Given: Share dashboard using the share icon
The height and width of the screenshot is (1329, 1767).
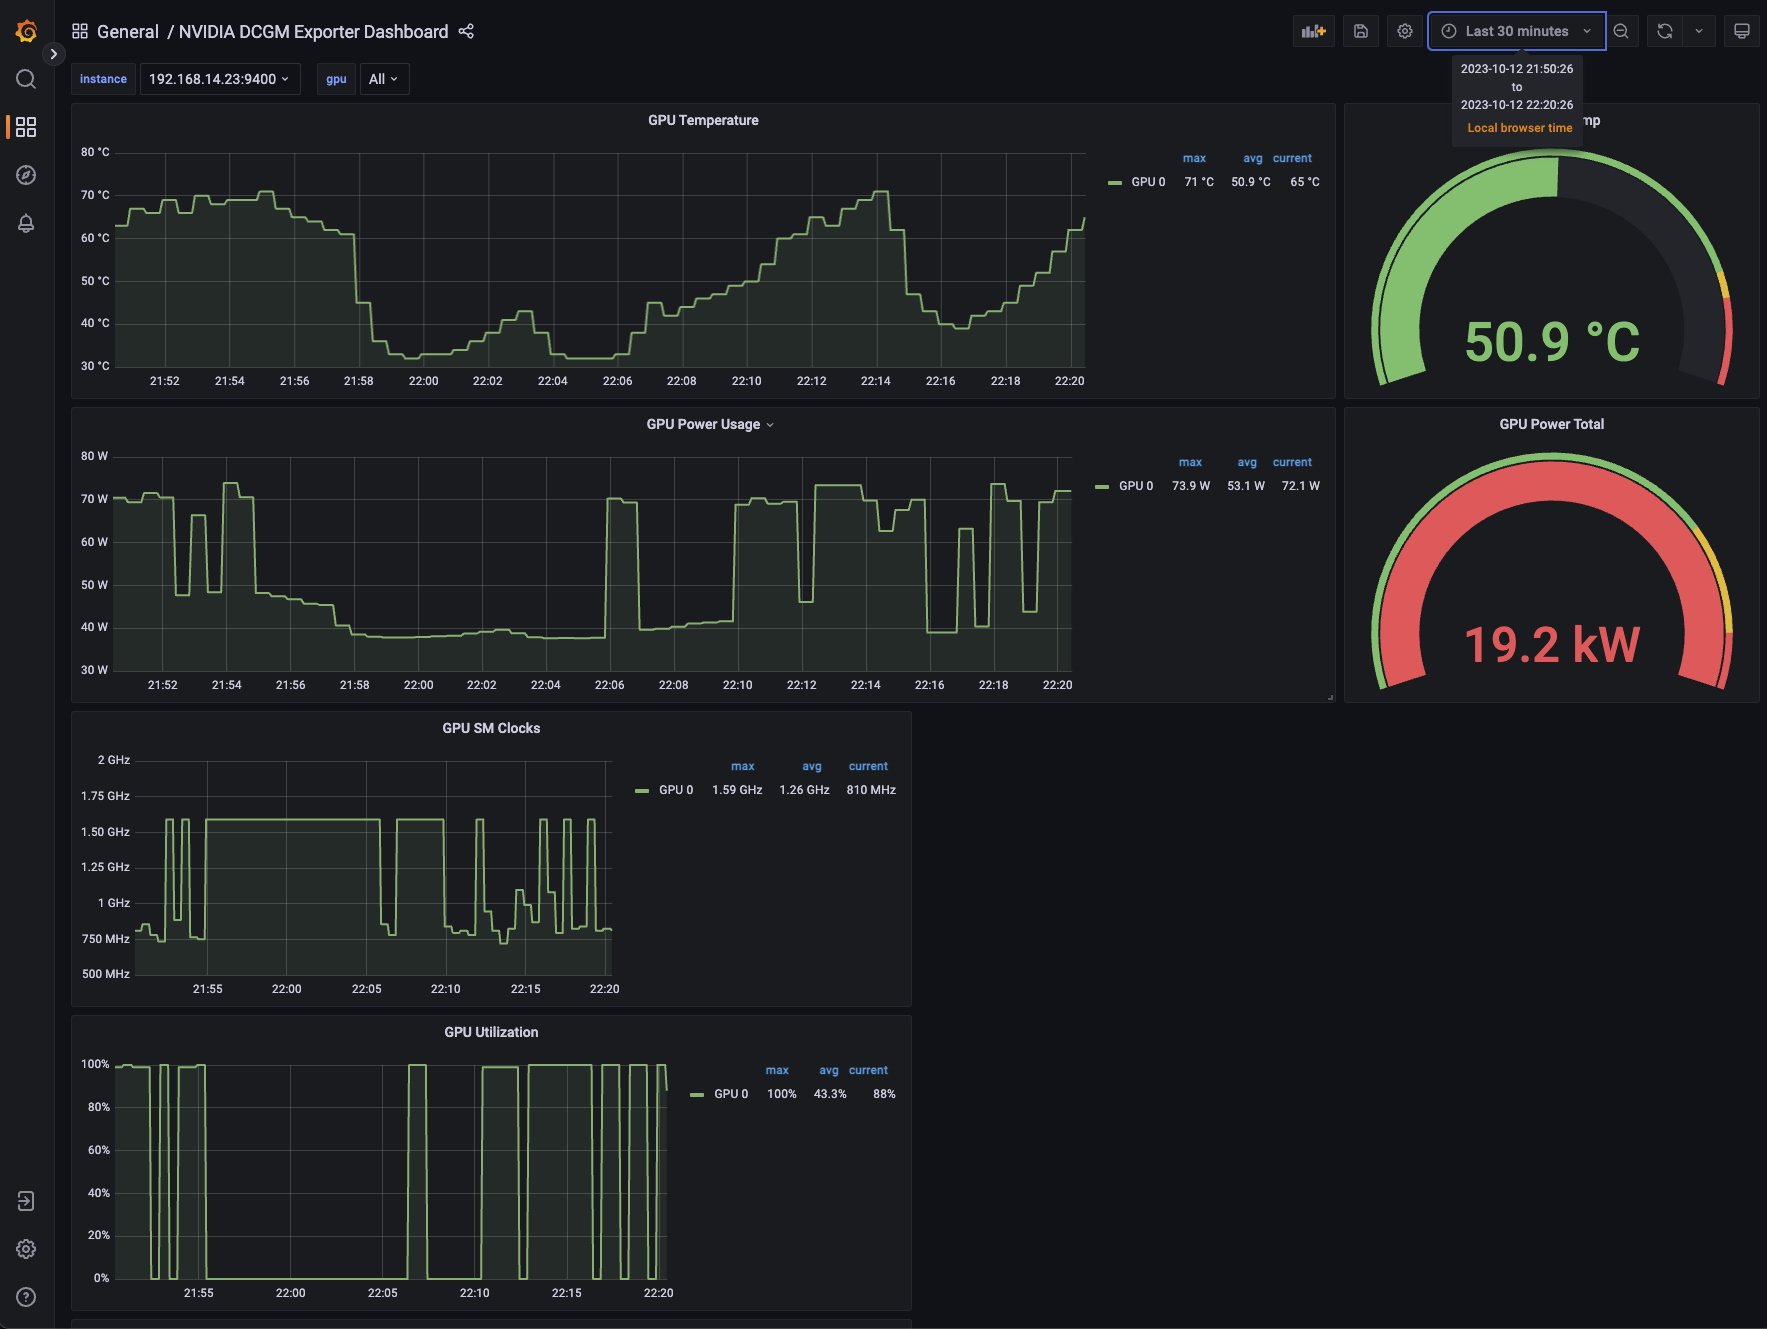Looking at the screenshot, I should coord(466,32).
